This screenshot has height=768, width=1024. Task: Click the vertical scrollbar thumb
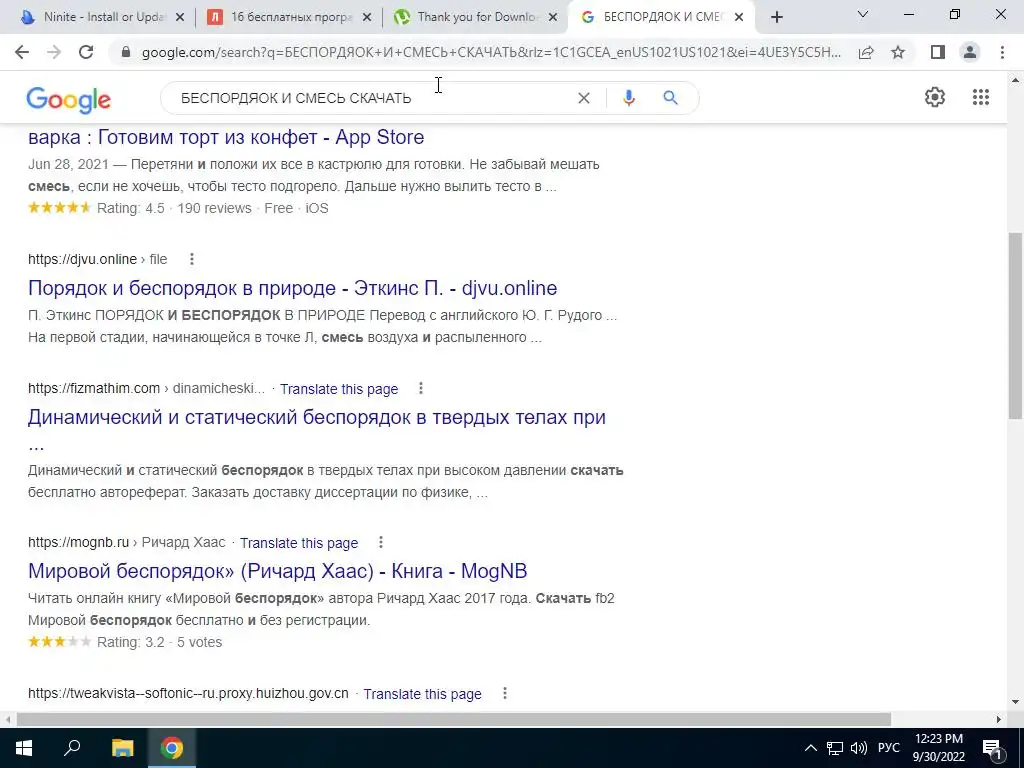[1015, 325]
